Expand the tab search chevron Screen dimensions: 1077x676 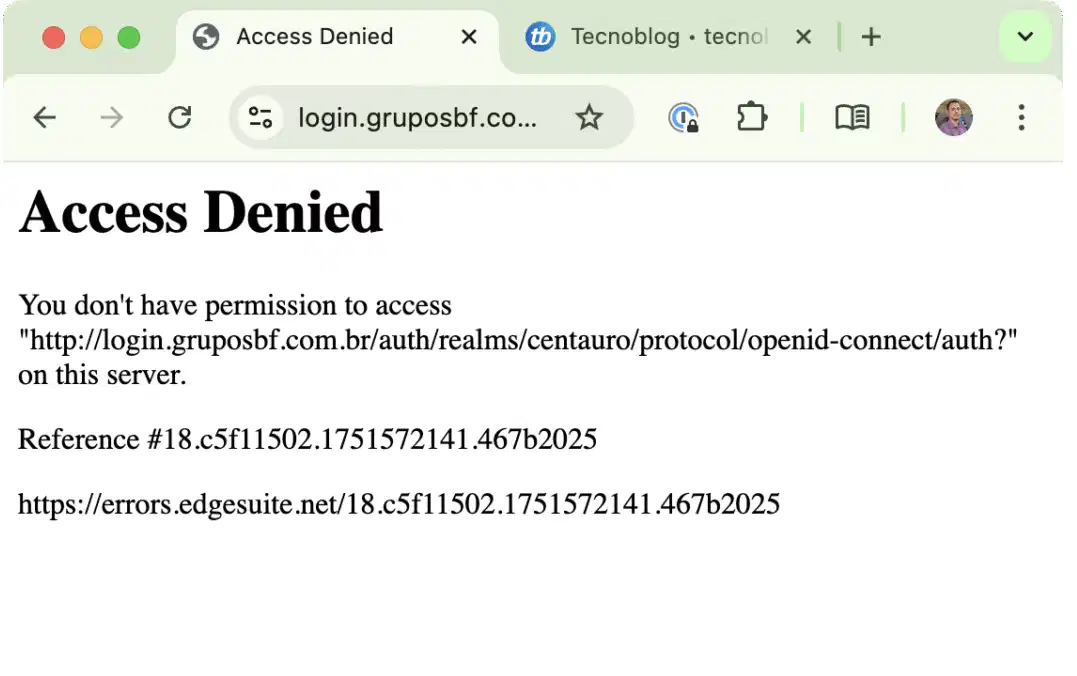point(1025,36)
